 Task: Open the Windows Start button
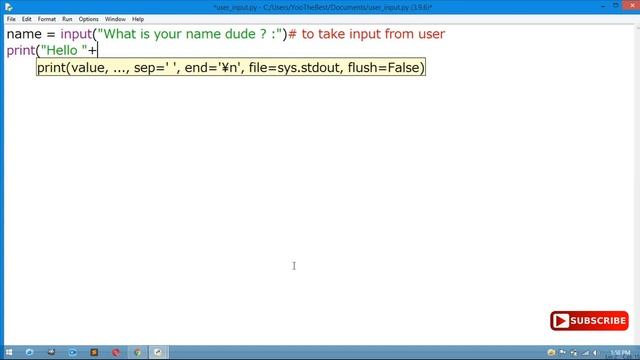tap(9, 352)
